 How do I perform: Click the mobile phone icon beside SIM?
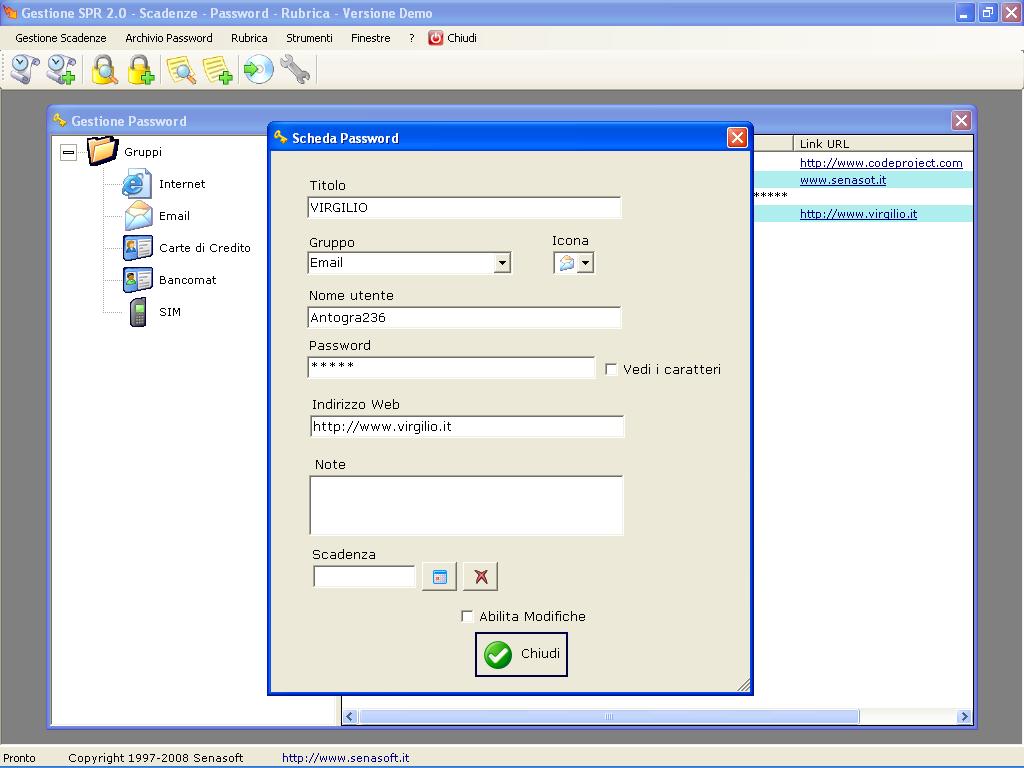coord(138,312)
